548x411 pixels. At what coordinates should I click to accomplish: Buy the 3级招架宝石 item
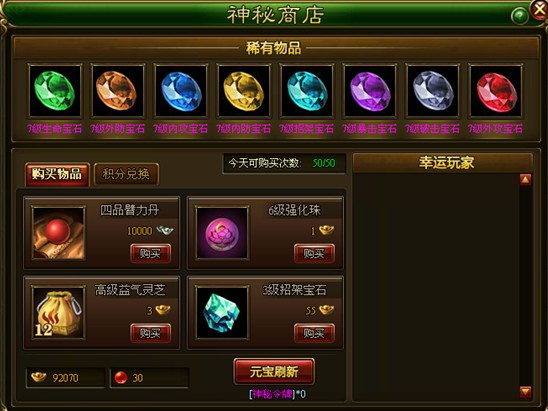click(314, 333)
